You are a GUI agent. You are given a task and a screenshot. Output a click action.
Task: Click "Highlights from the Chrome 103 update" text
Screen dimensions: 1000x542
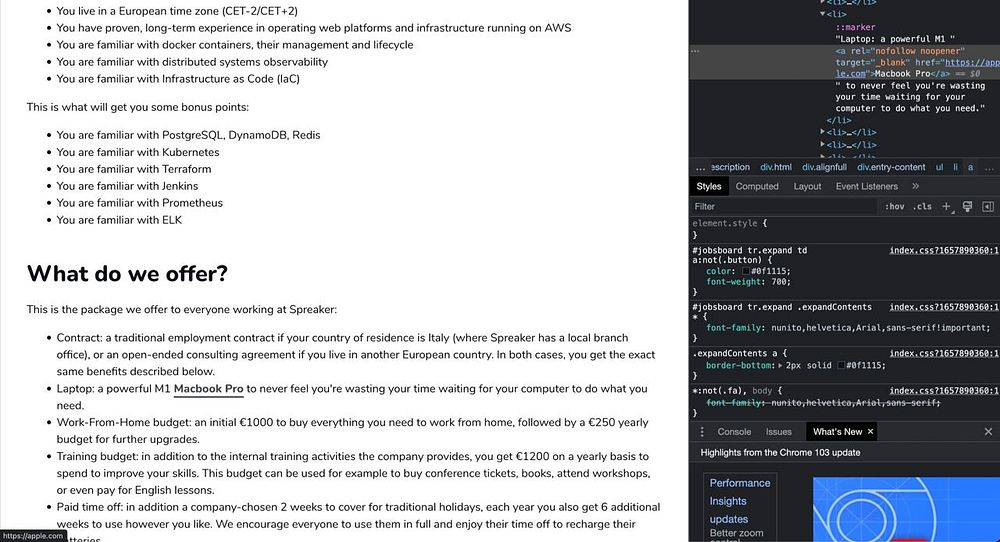[x=780, y=453]
